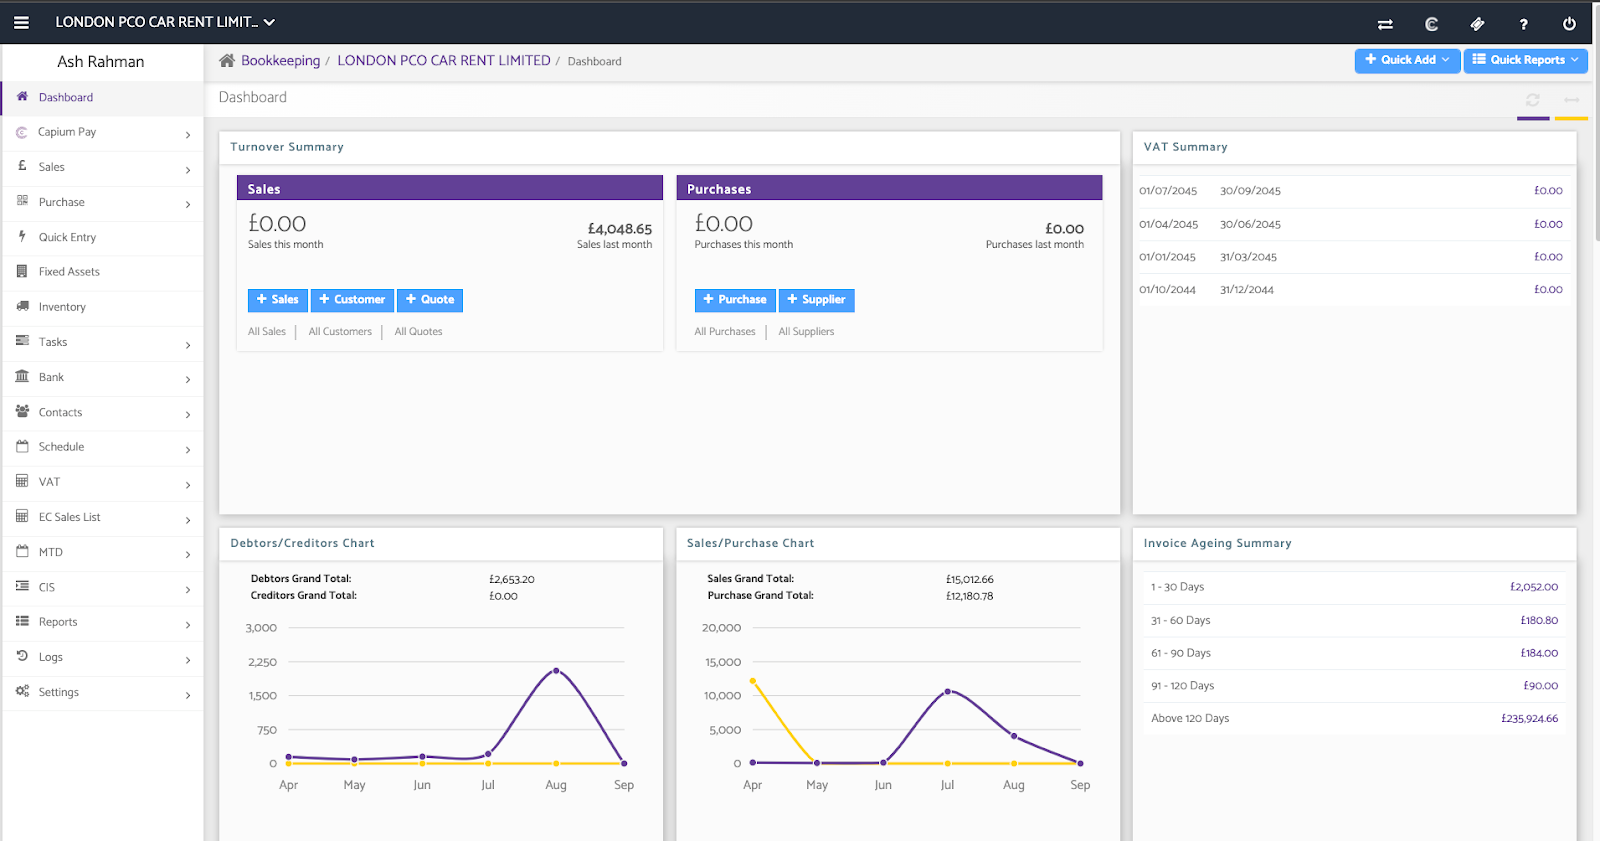Viewport: 1600px width, 841px height.
Task: Expand the Capium Pay chevron
Action: (x=188, y=135)
